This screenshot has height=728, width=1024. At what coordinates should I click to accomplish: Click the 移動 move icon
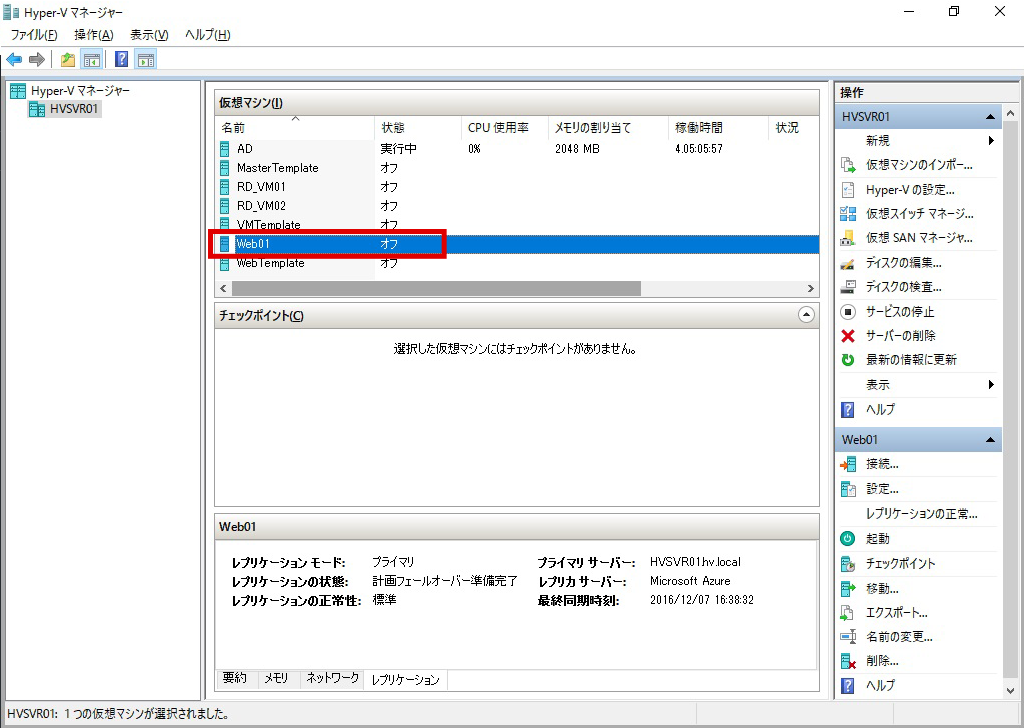click(x=848, y=589)
